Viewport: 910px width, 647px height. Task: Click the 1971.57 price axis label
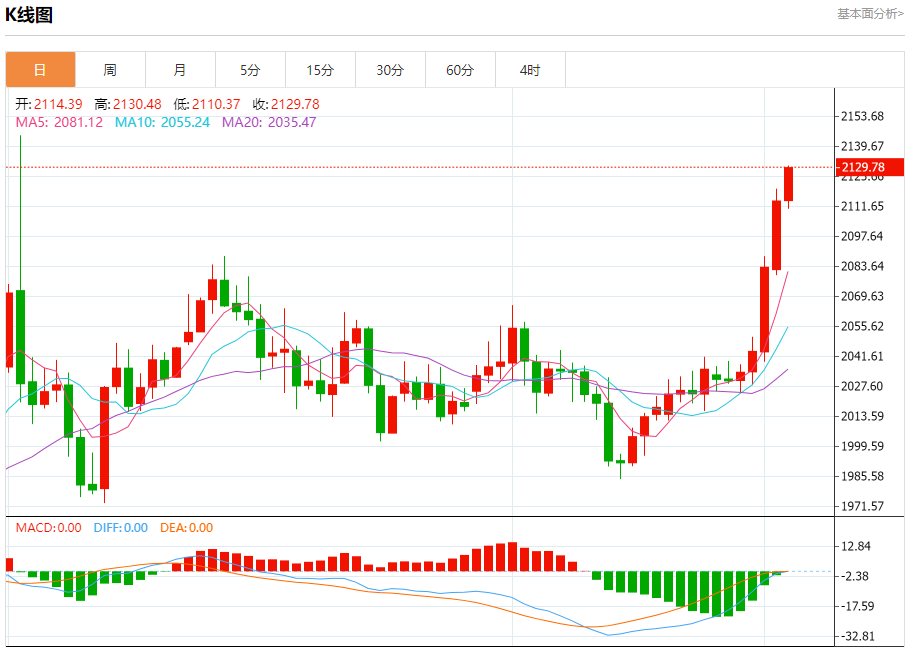[x=862, y=507]
